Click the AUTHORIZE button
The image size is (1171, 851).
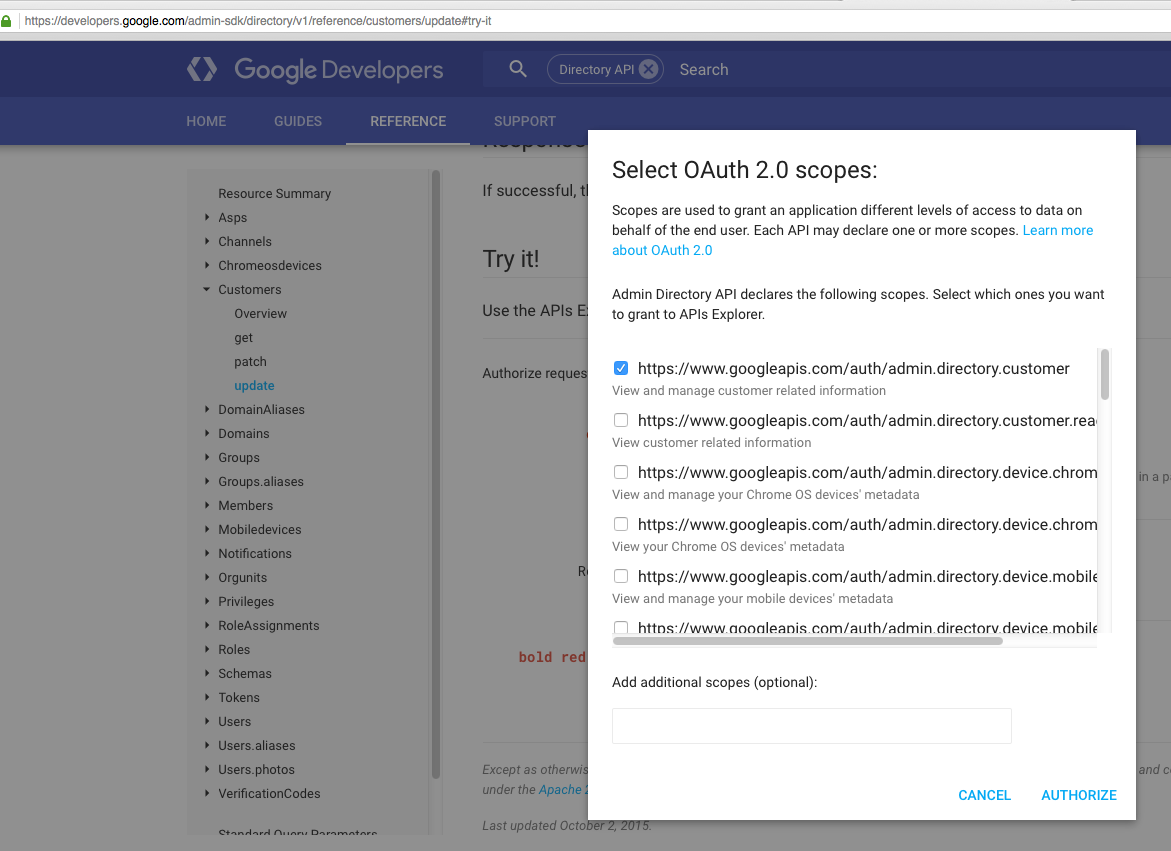[x=1078, y=795]
